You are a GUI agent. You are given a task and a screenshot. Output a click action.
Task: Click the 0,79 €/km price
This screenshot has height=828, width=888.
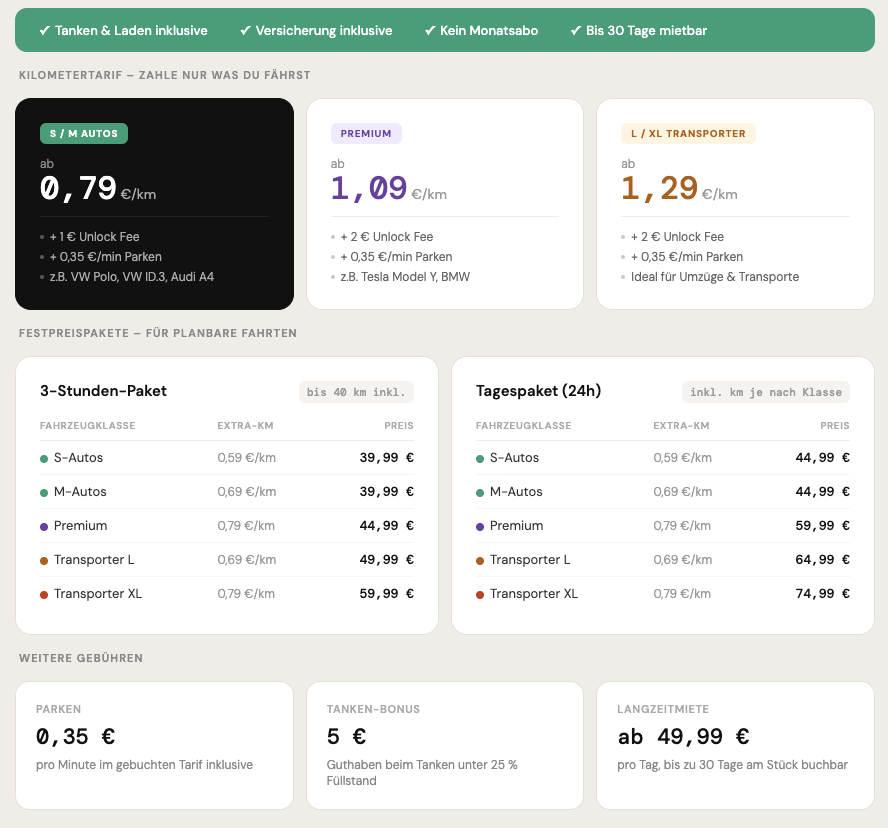tap(98, 188)
